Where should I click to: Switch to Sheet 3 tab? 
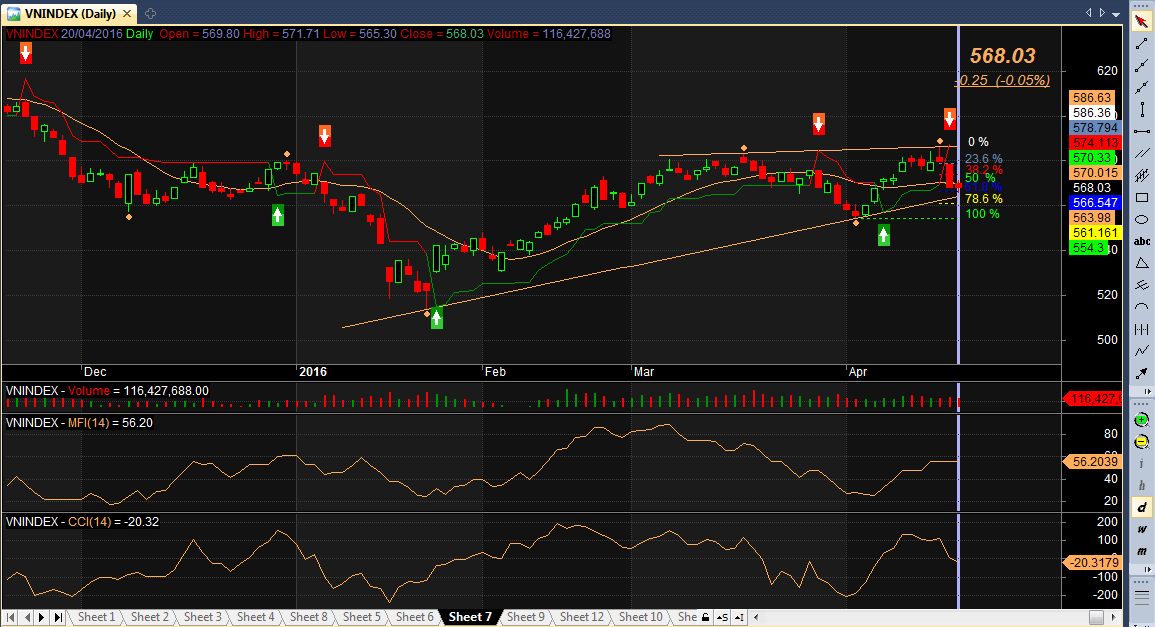click(x=203, y=617)
